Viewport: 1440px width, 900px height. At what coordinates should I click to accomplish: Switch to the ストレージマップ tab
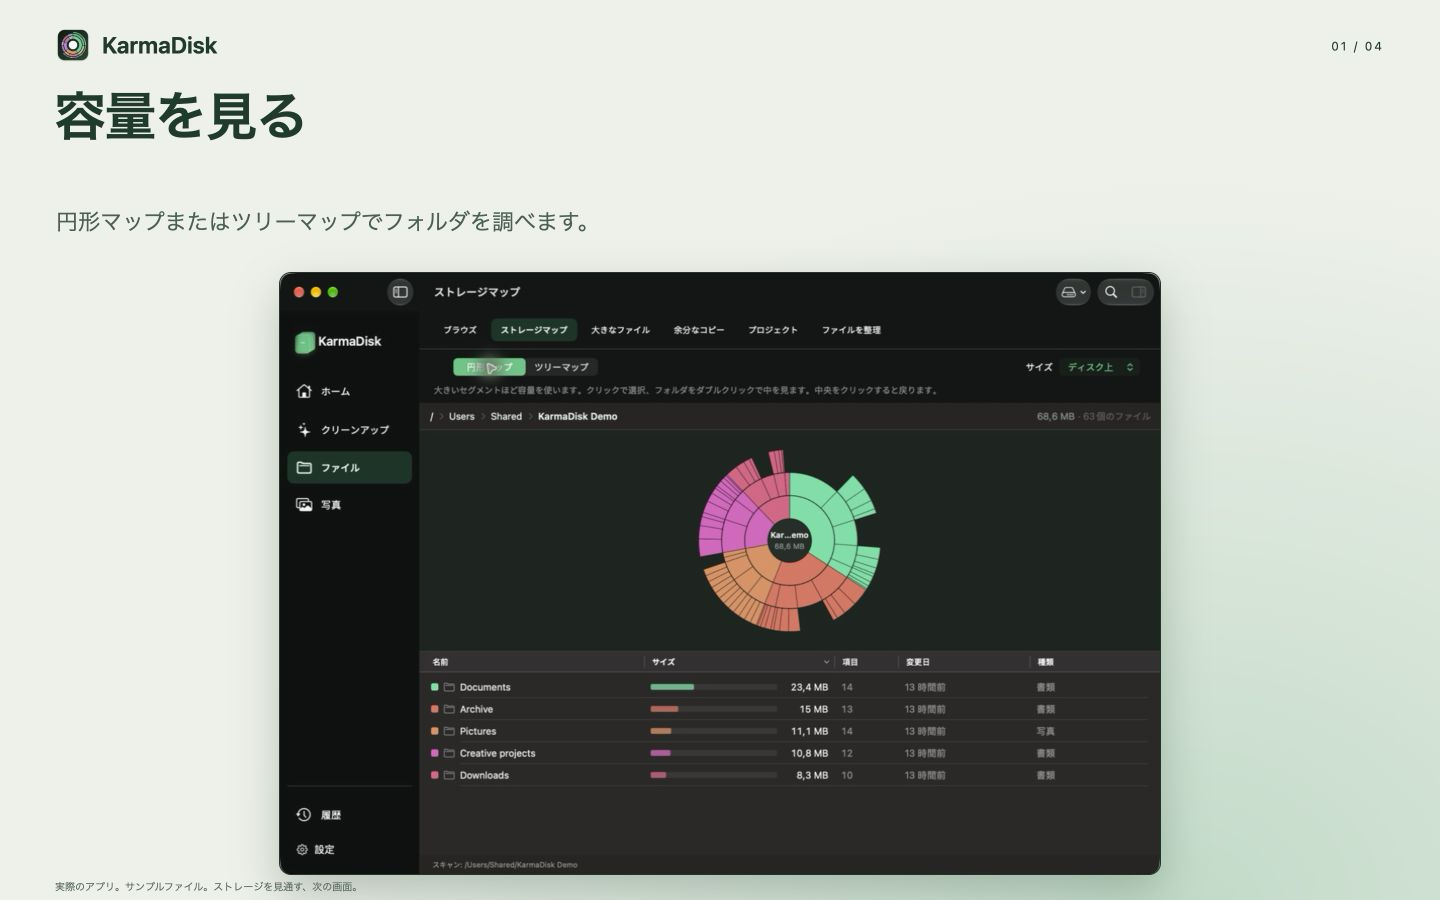(534, 330)
